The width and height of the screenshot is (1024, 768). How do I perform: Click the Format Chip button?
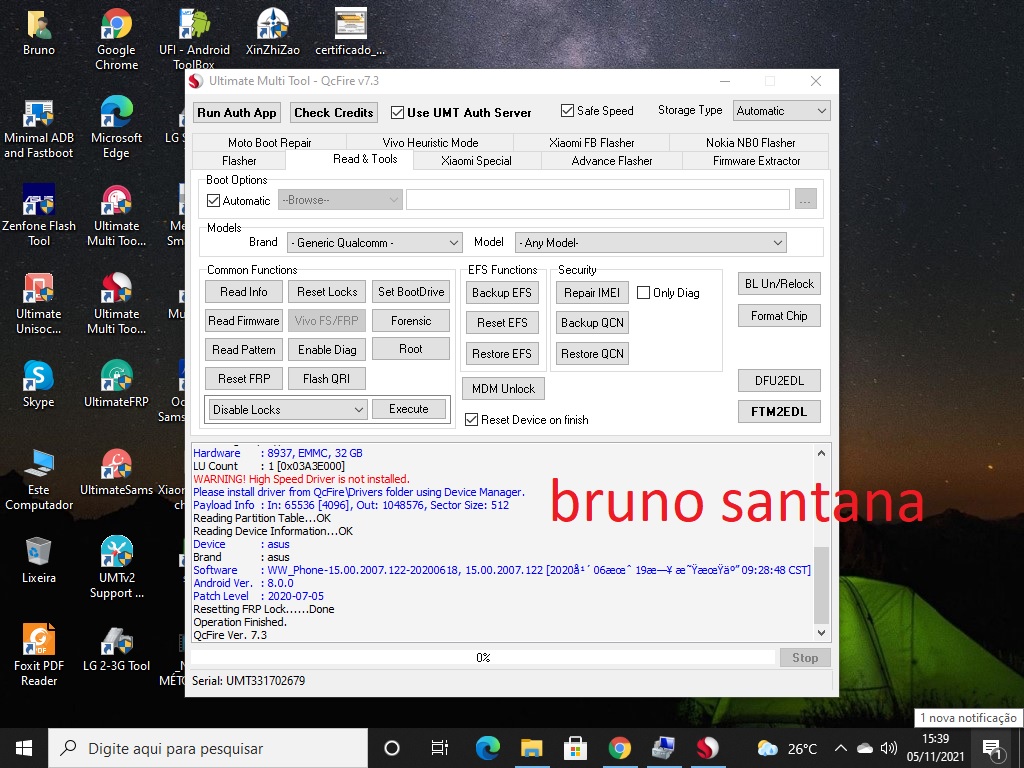[x=779, y=316]
